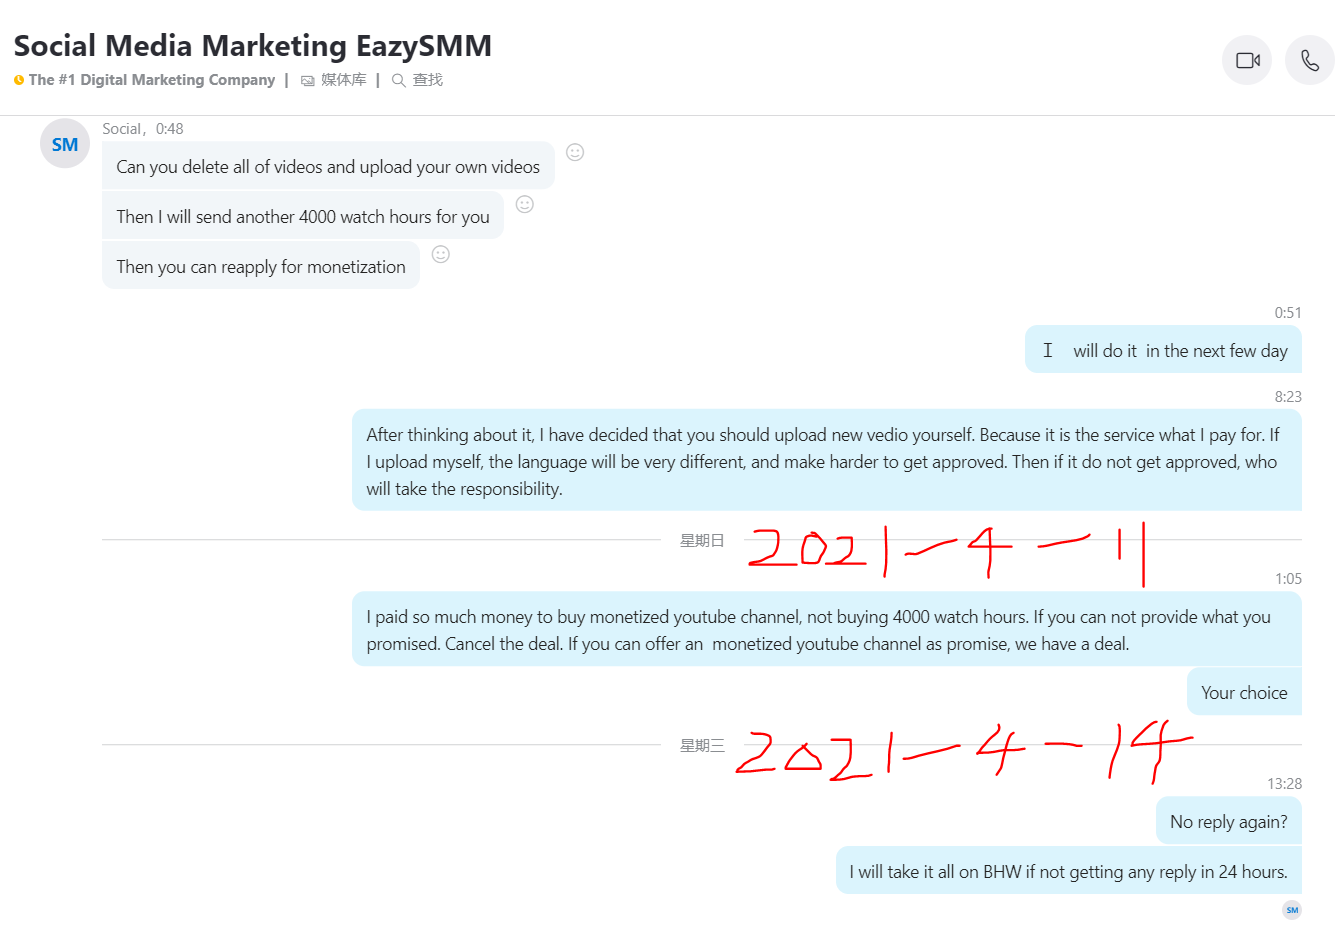Viewport: 1335px width, 947px height.
Task: Open the 媒体库 media gallery
Action: pos(334,80)
